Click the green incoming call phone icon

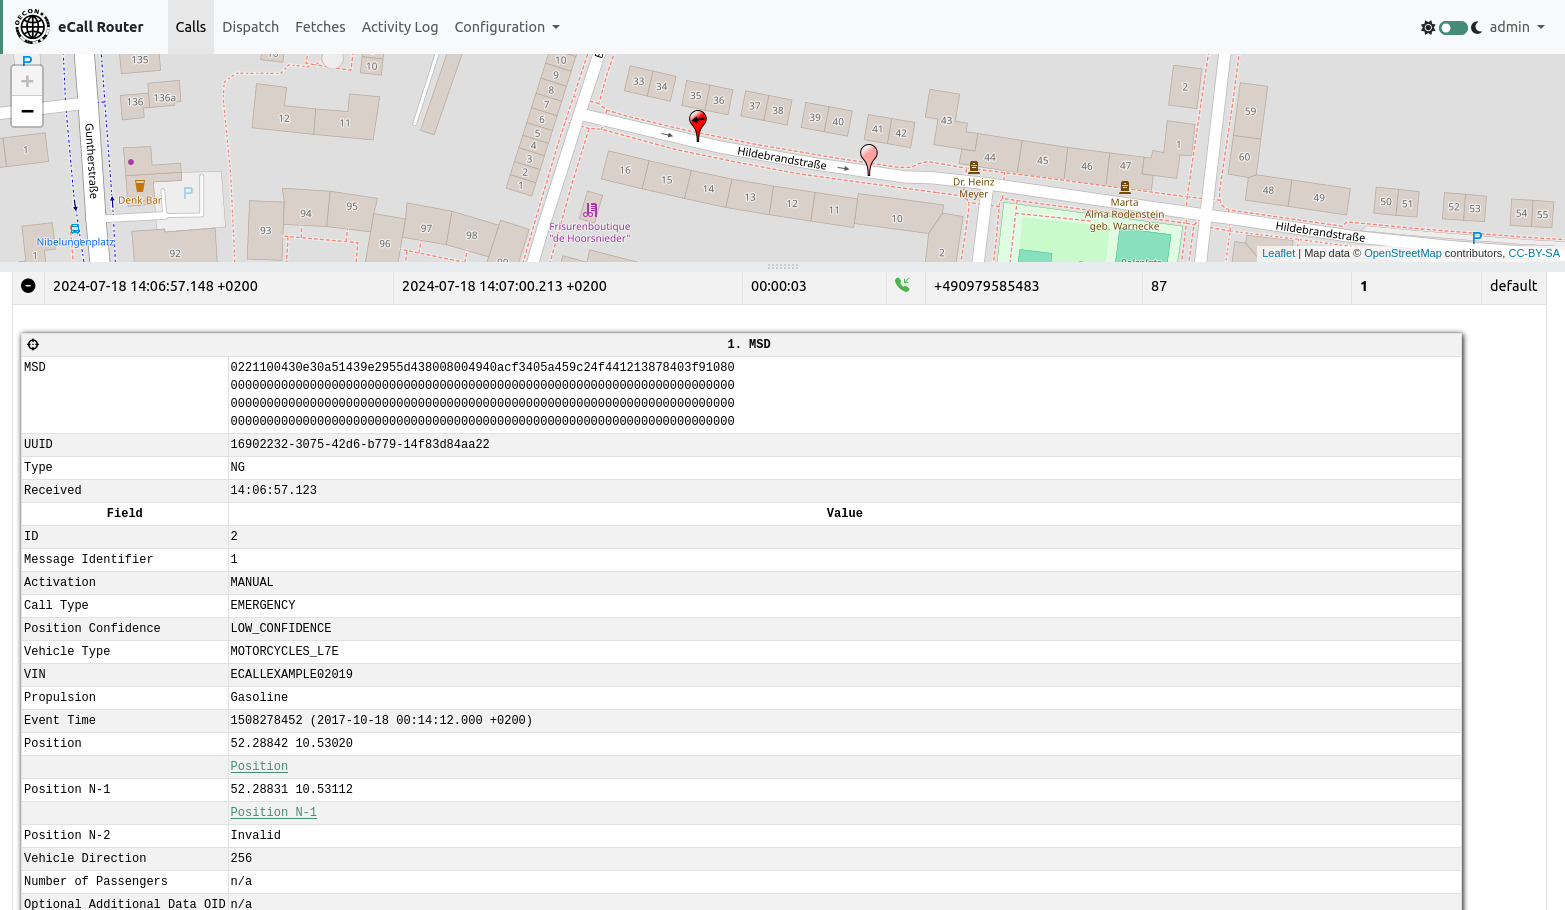pos(902,285)
